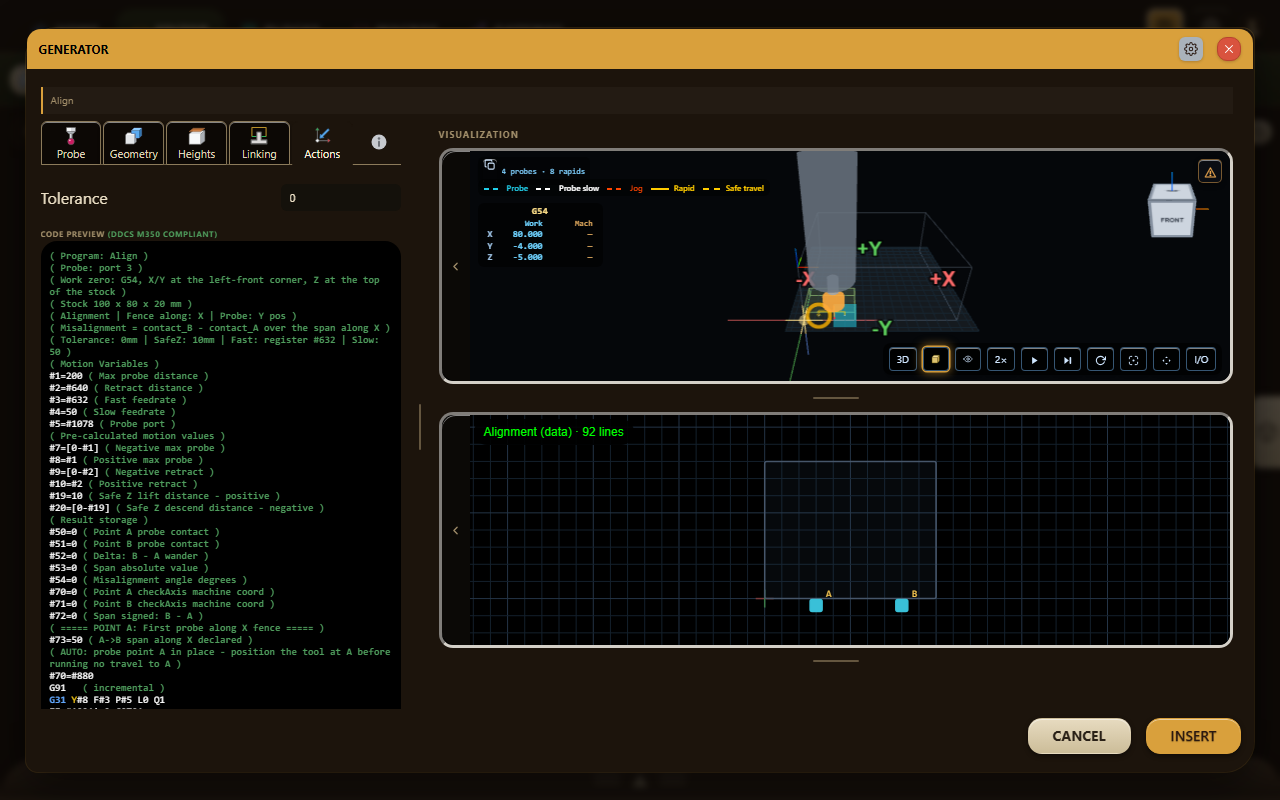Screen dimensions: 1280x800
Task: Change the 2× playback speed
Action: 1001,359
